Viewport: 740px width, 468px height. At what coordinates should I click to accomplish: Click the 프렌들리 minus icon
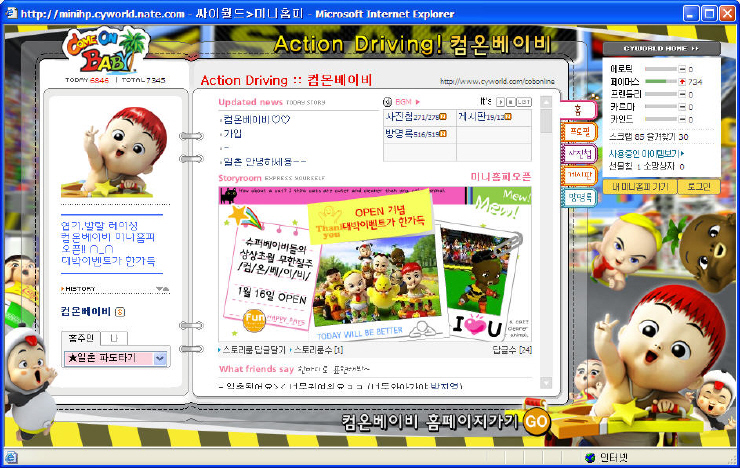click(x=682, y=94)
